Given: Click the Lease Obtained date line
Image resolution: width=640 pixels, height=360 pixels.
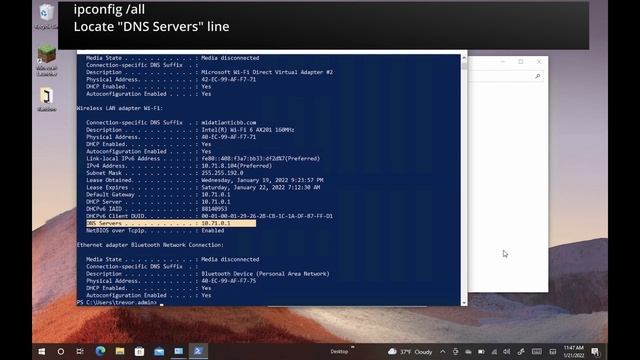Looking at the screenshot, I should click(204, 180).
